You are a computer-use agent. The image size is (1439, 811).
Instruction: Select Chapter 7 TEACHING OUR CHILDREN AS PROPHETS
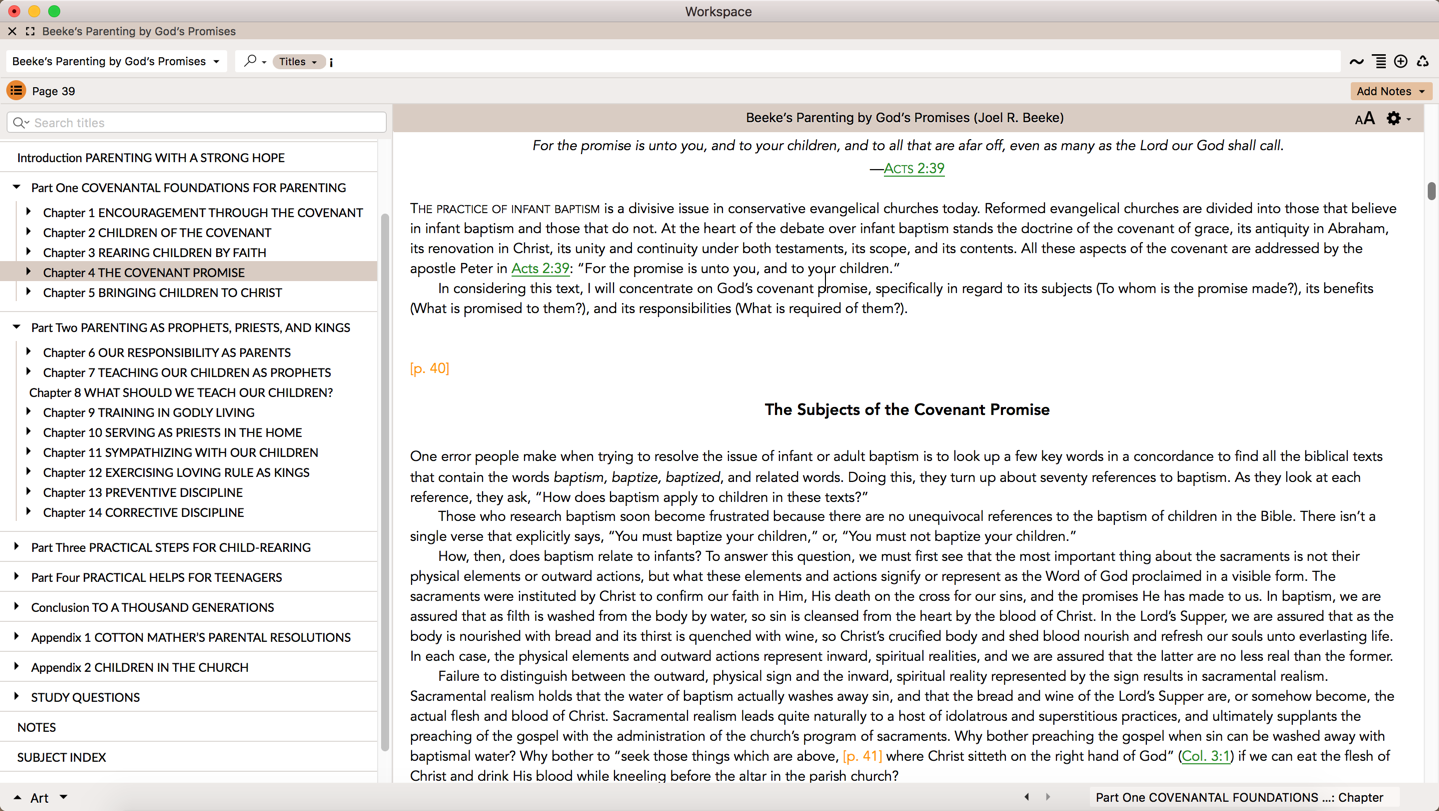(x=189, y=373)
